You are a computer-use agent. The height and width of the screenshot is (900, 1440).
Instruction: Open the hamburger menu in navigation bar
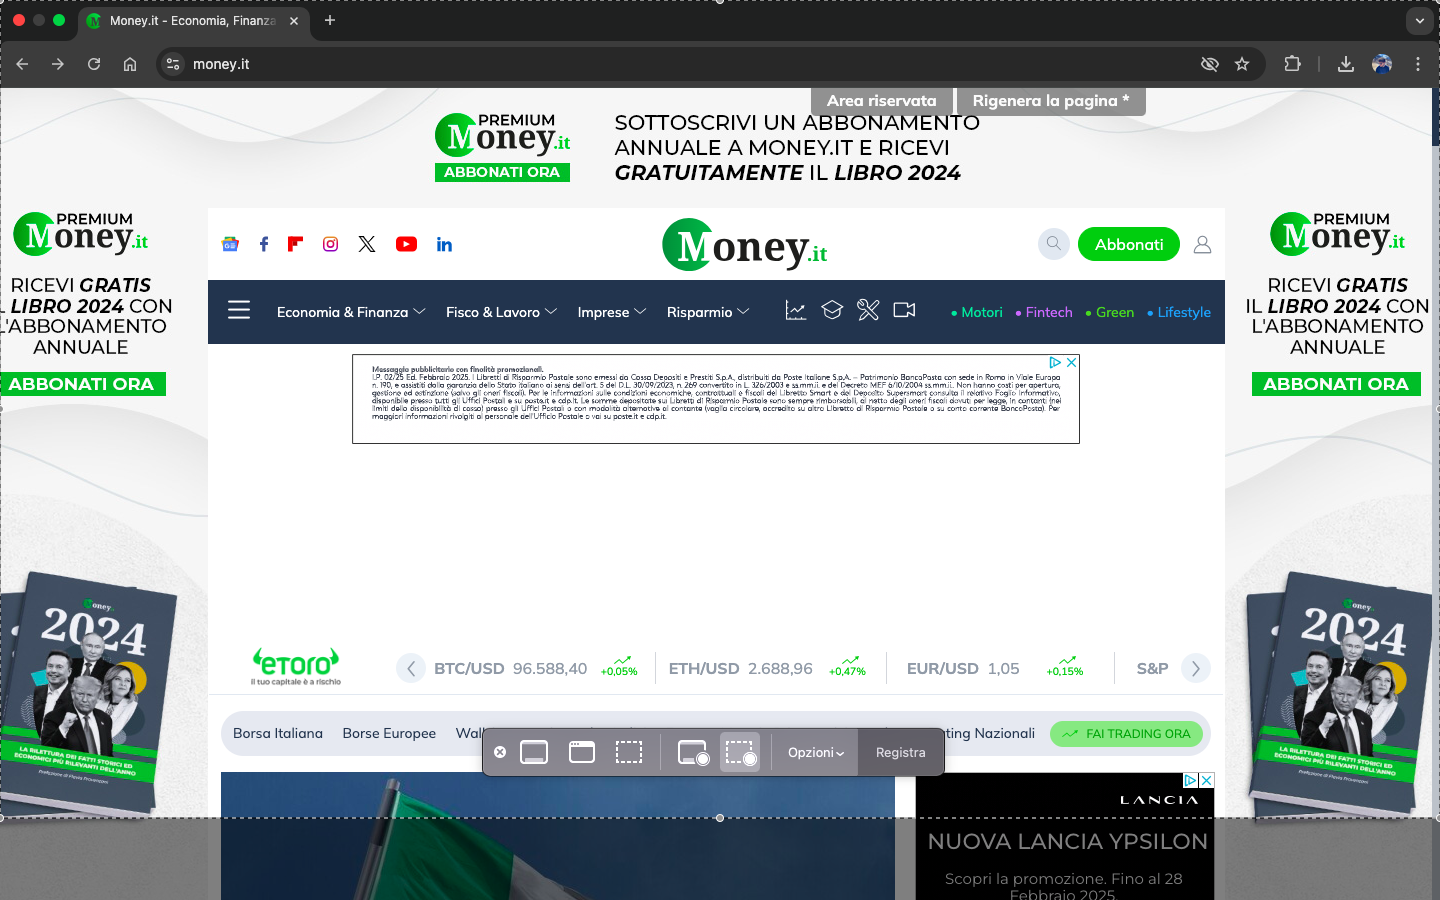click(239, 311)
